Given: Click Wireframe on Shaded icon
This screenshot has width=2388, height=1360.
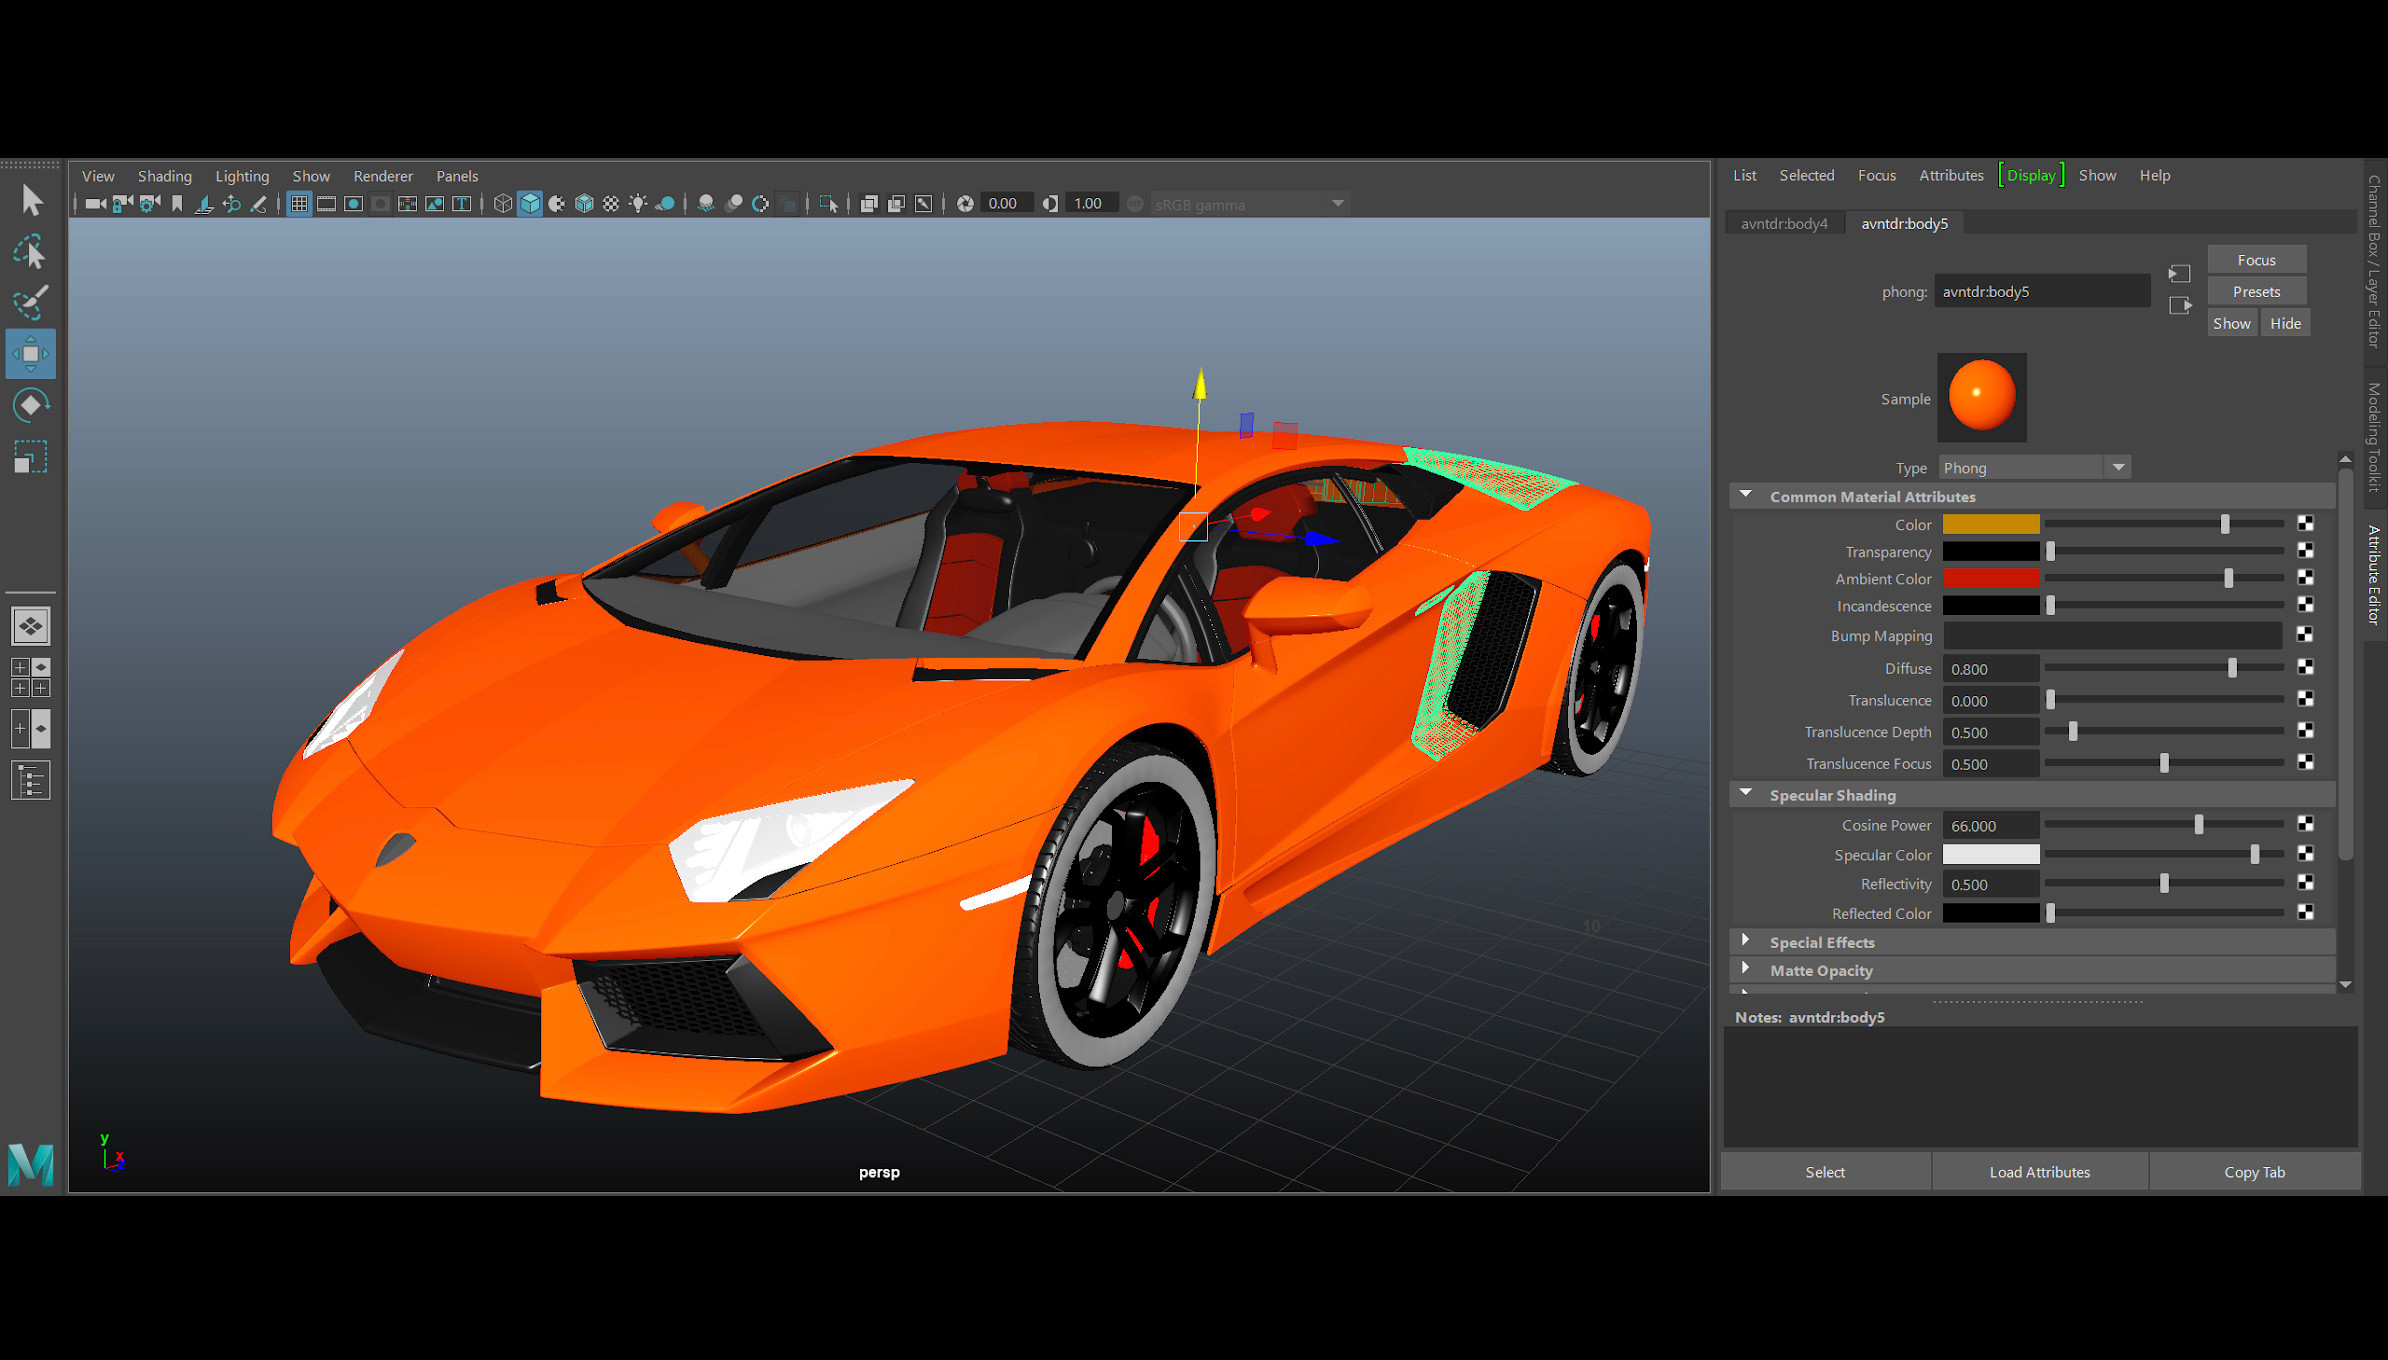Looking at the screenshot, I should [x=584, y=204].
